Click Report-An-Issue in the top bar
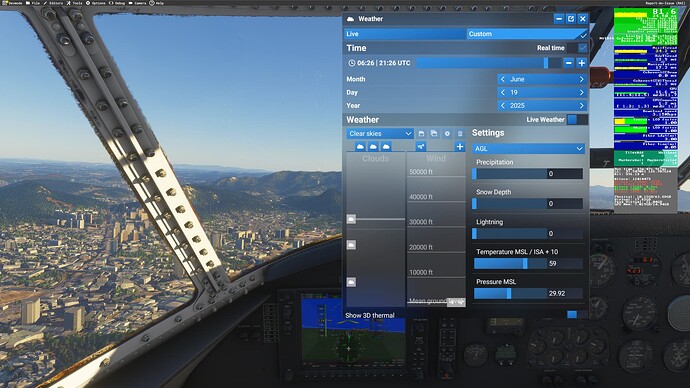The height and width of the screenshot is (388, 690). [666, 3]
